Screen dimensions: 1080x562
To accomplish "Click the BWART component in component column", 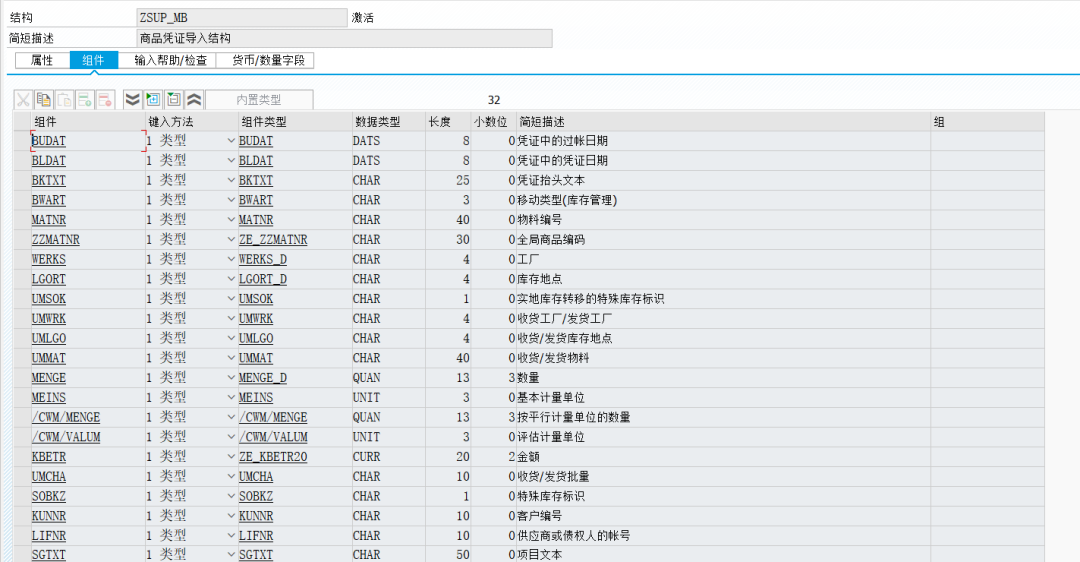I will tap(48, 200).
